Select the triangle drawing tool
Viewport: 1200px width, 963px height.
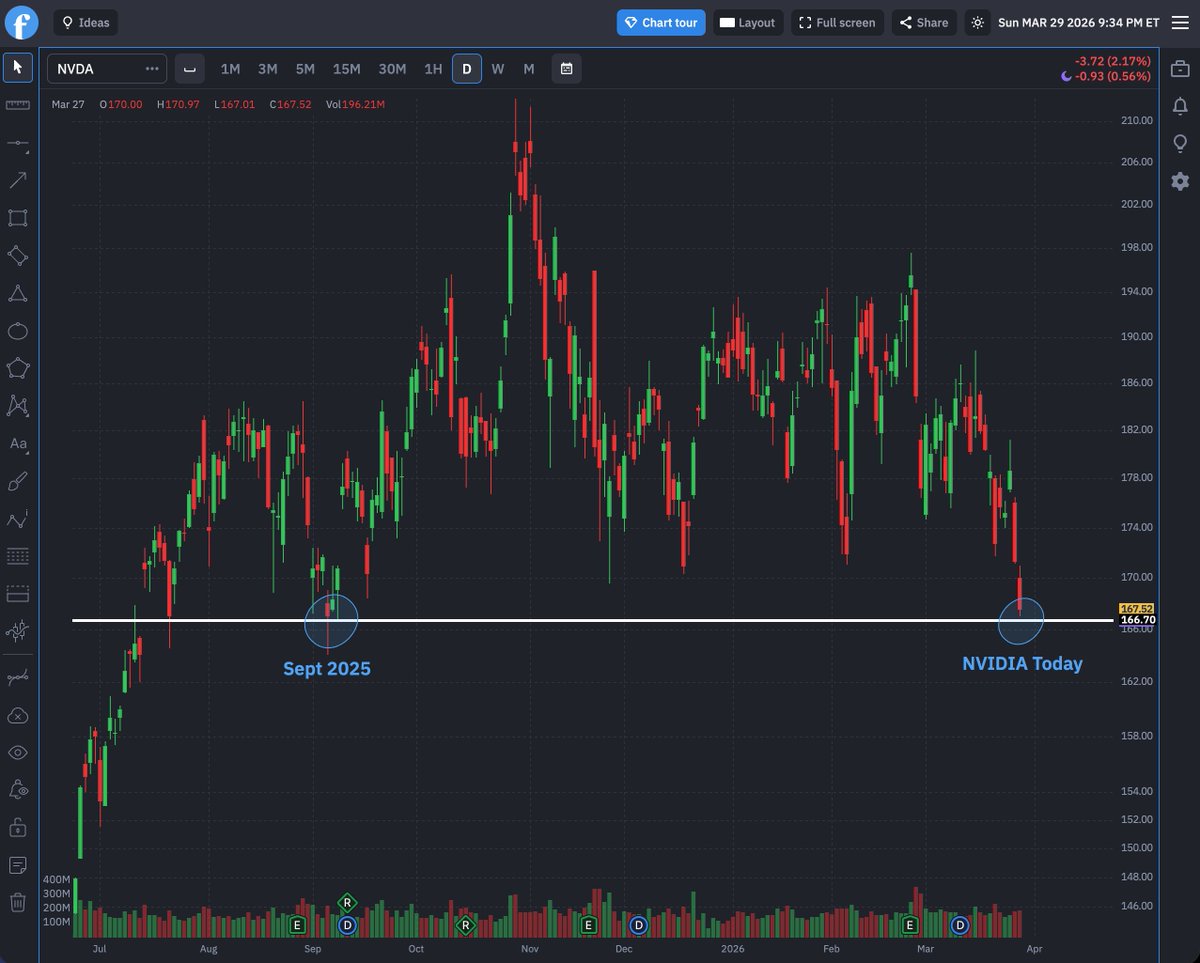coord(17,293)
